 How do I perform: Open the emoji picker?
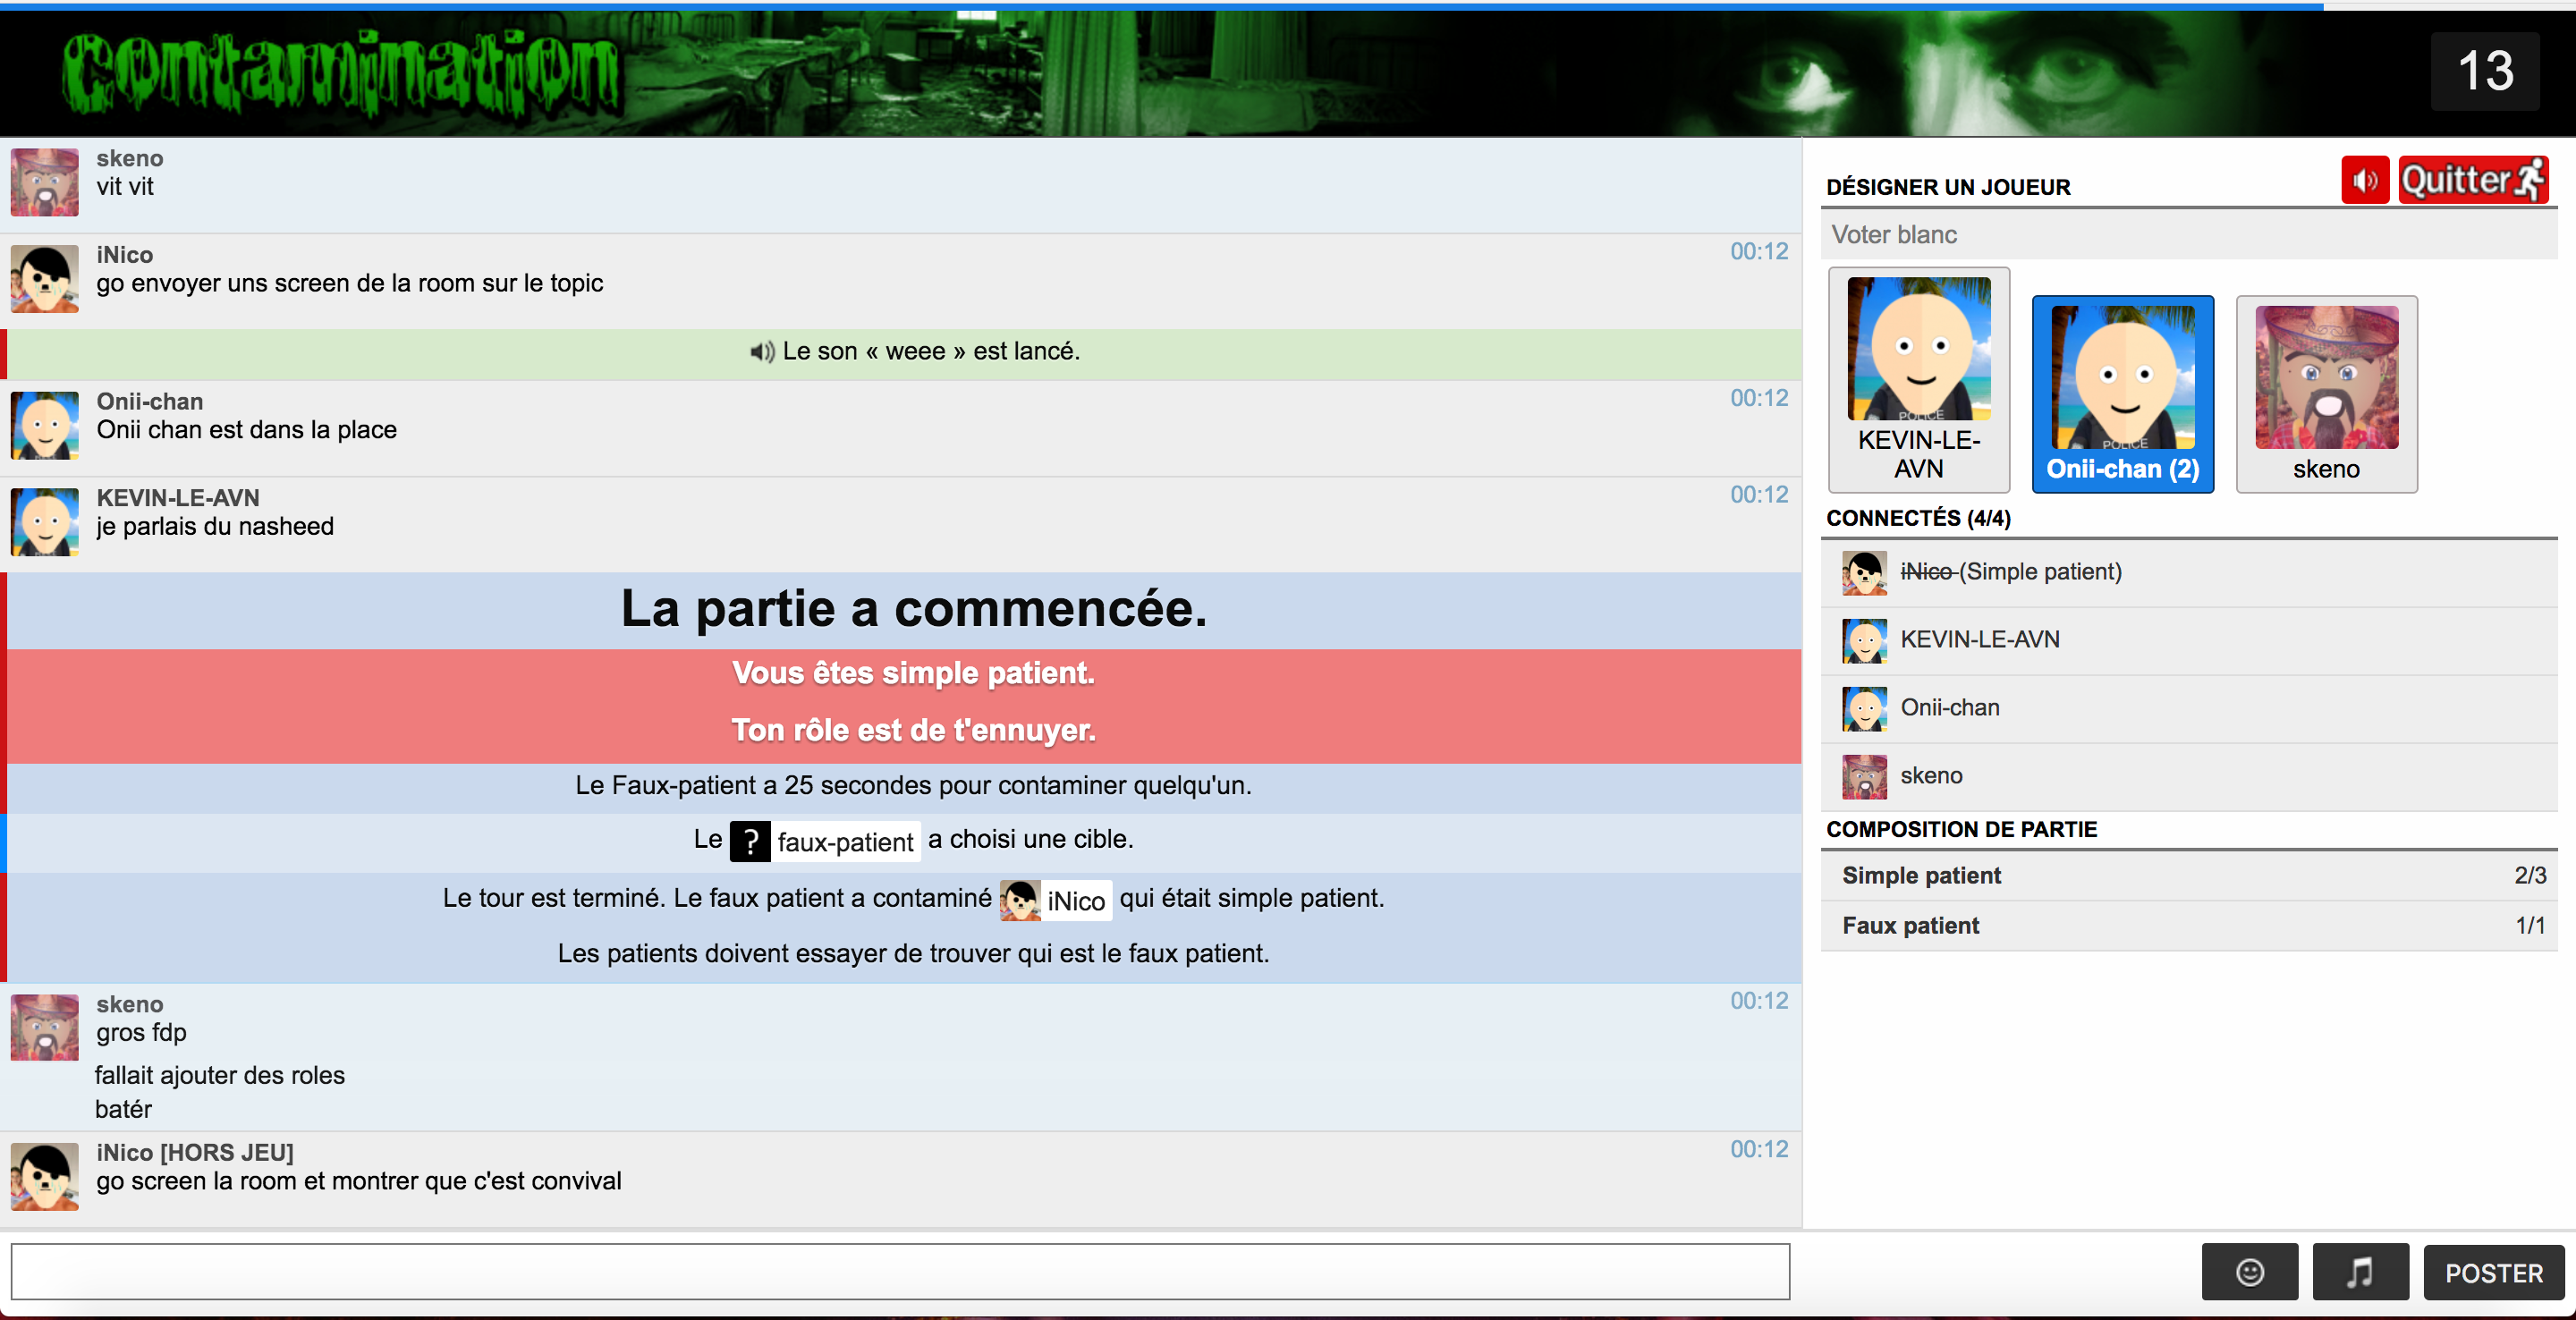[2249, 1272]
